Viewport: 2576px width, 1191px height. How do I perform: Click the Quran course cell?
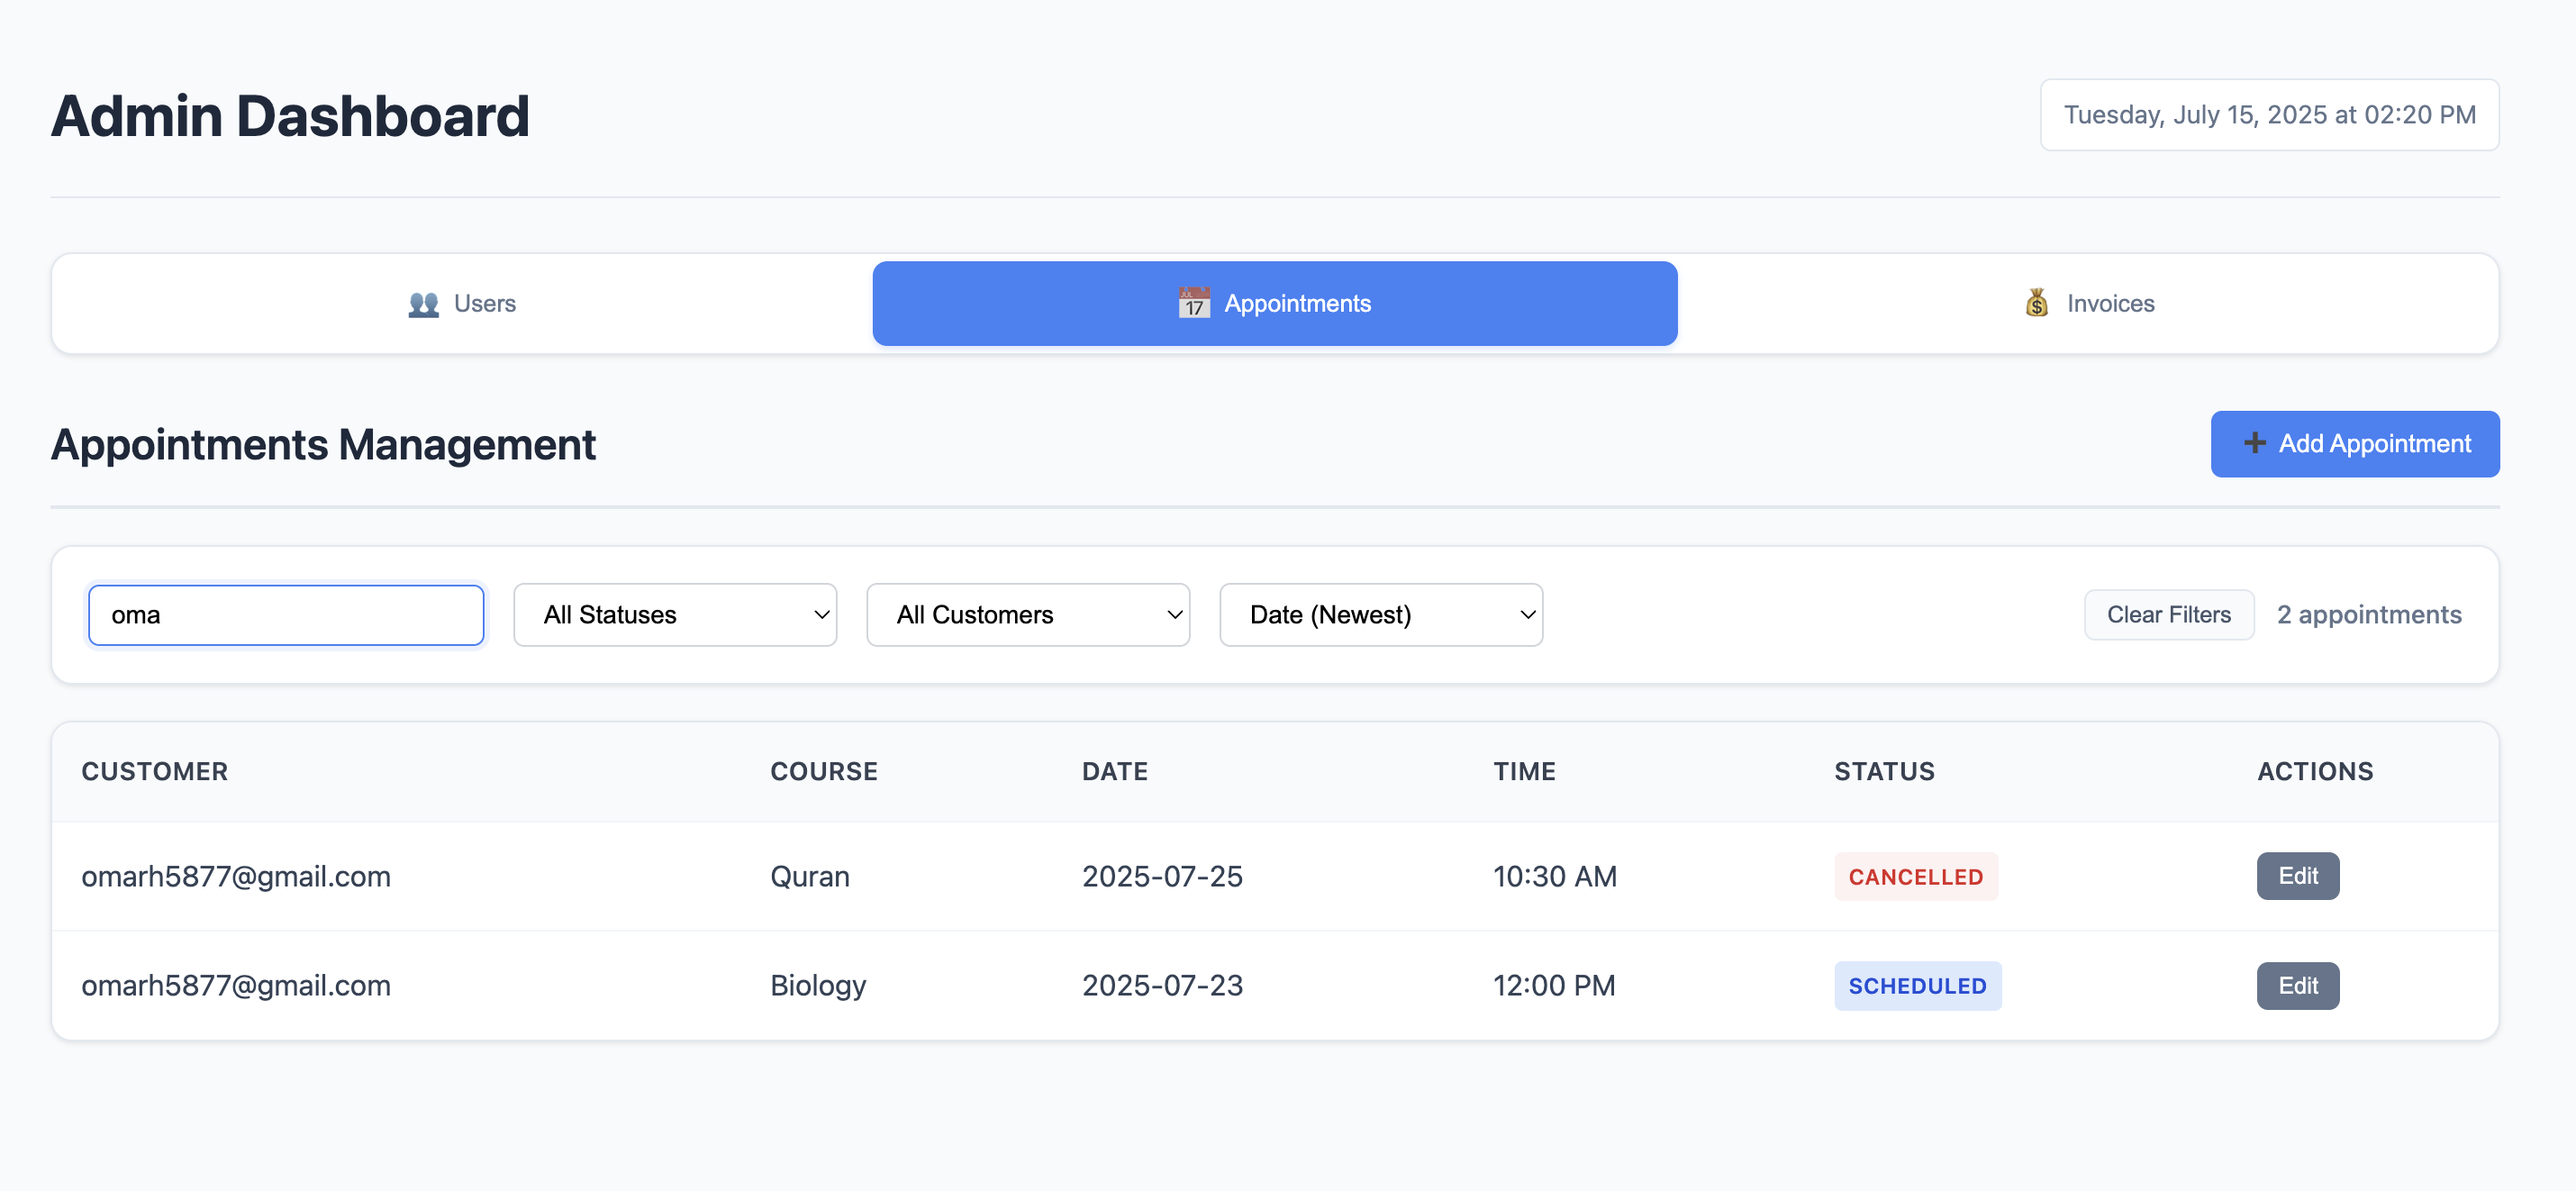[x=810, y=877]
